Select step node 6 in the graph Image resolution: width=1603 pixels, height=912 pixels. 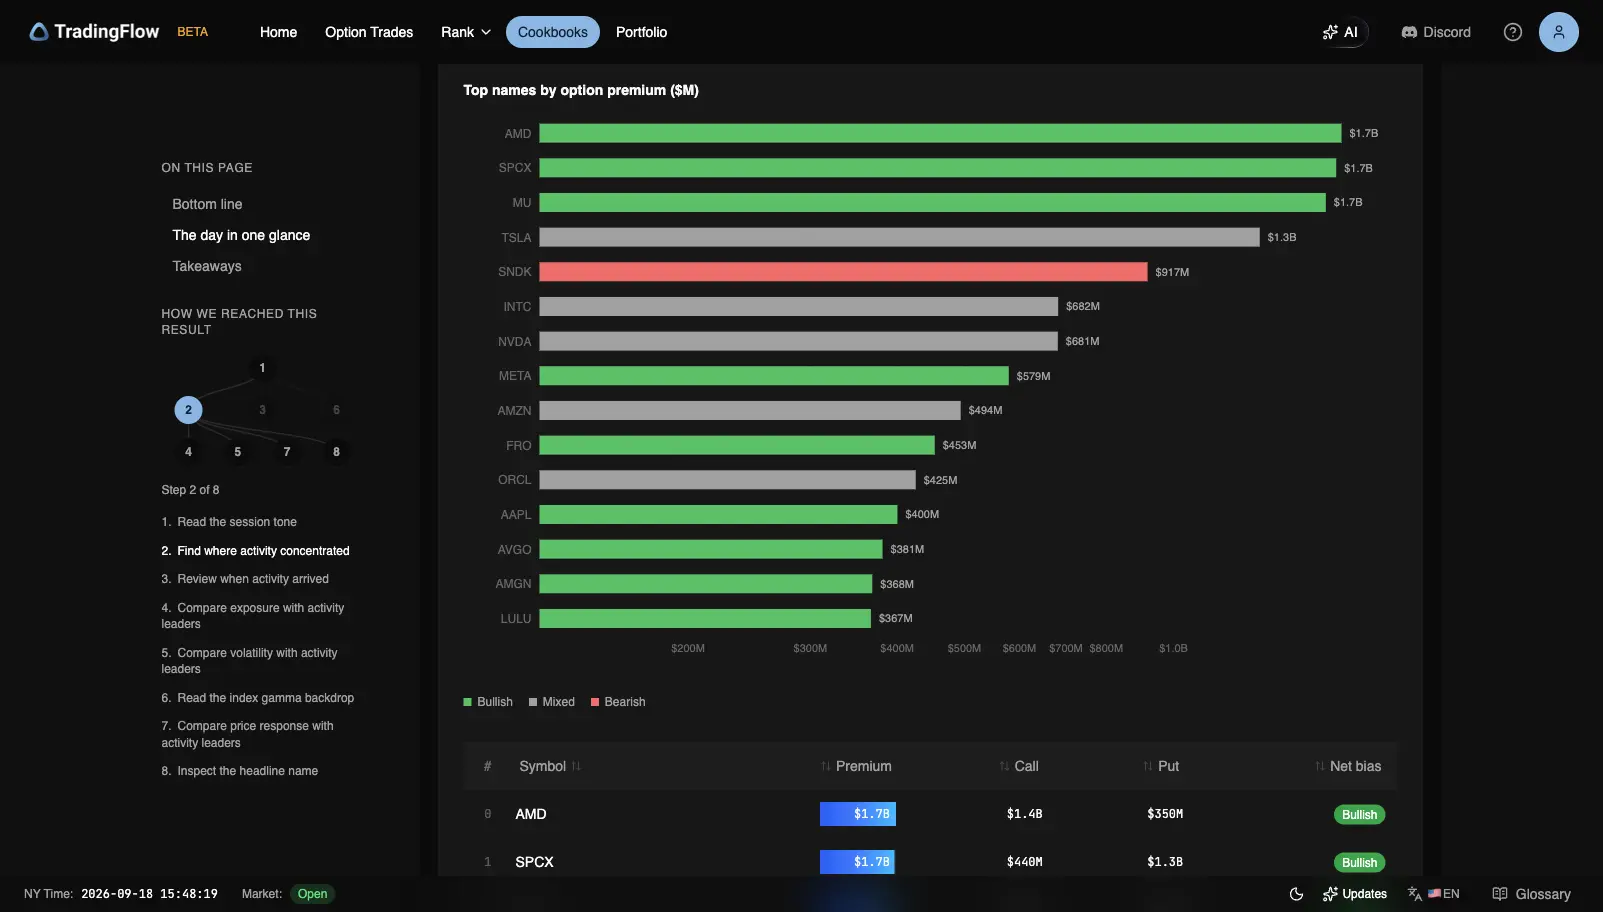coord(336,410)
